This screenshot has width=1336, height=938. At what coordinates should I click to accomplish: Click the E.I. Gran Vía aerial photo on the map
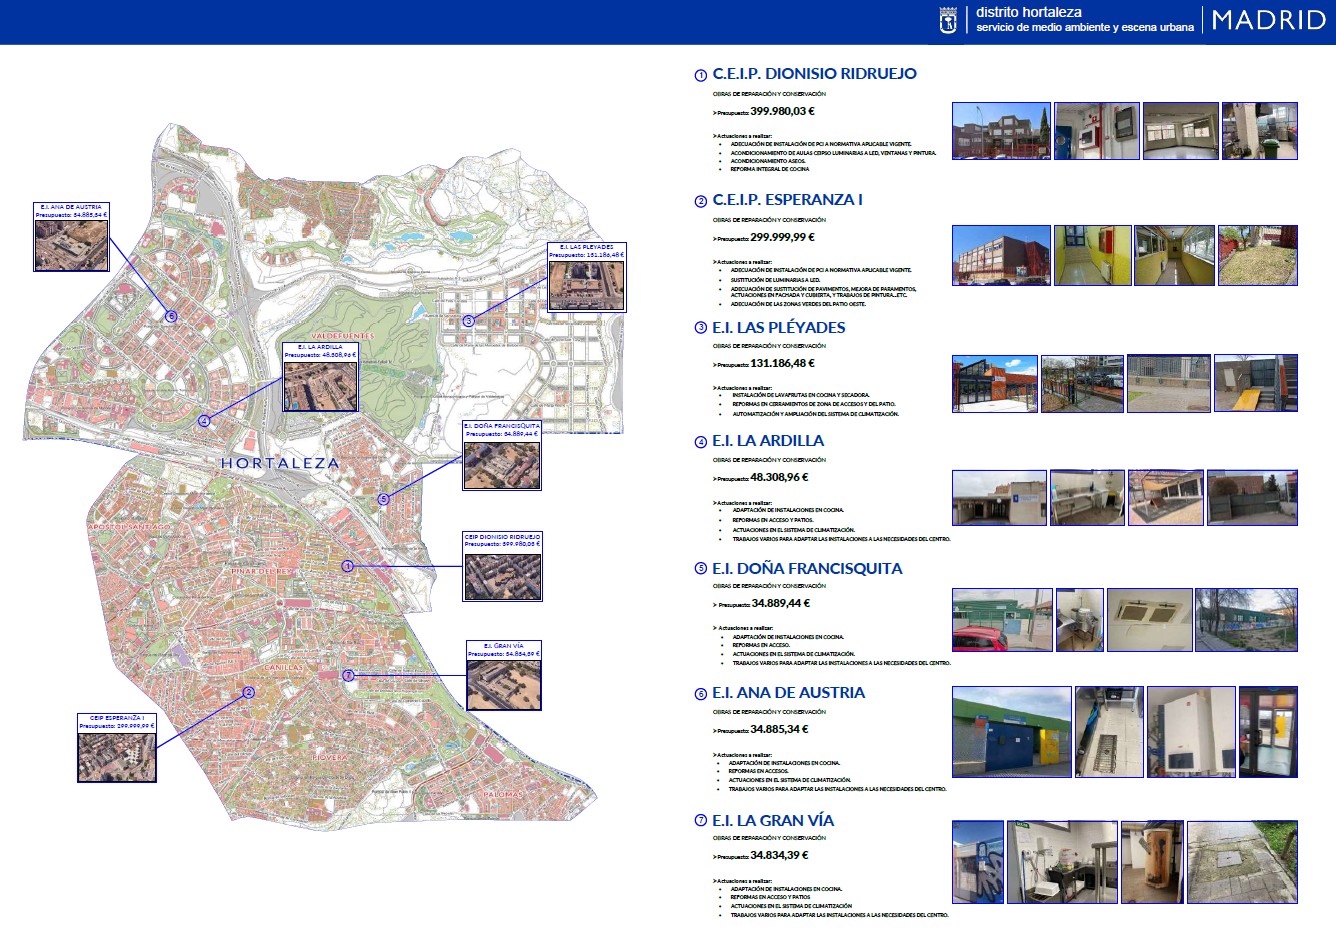(504, 684)
